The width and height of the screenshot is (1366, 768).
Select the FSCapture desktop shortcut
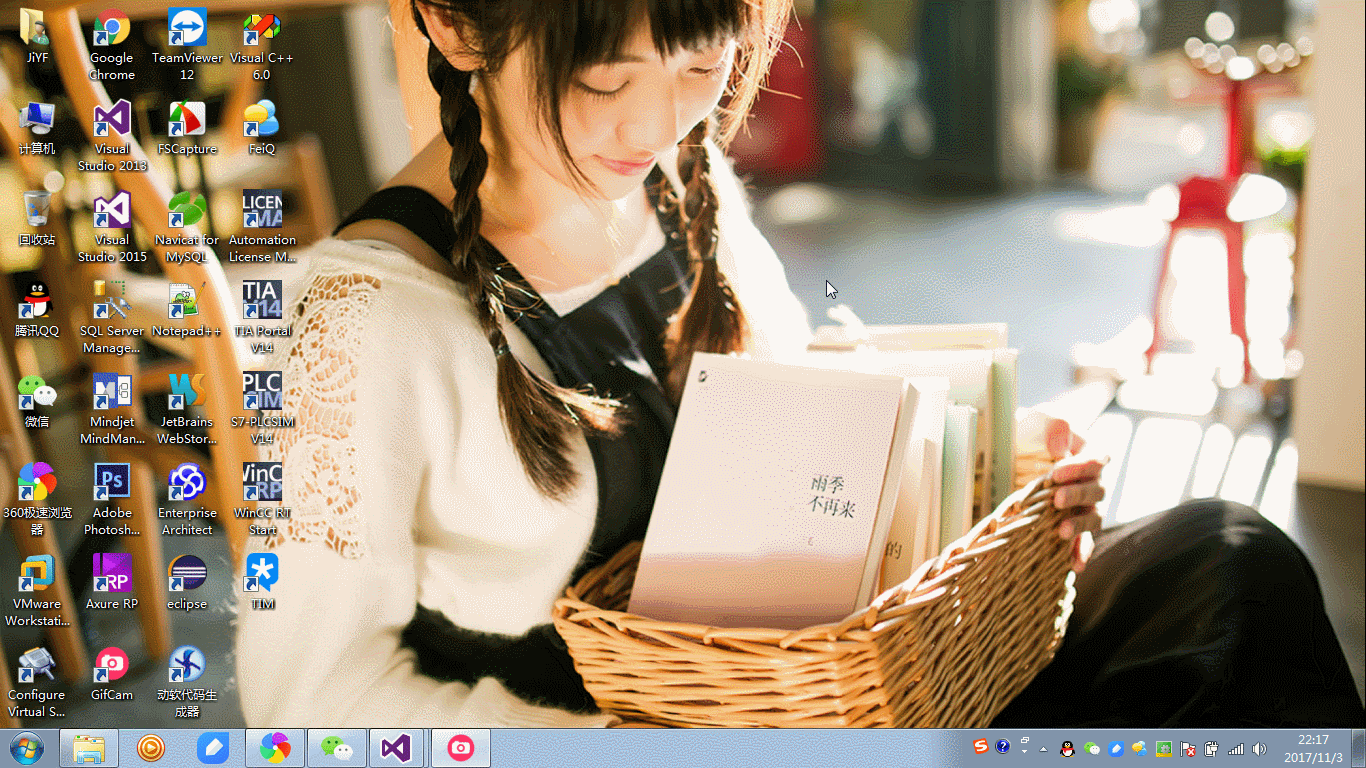click(x=187, y=127)
